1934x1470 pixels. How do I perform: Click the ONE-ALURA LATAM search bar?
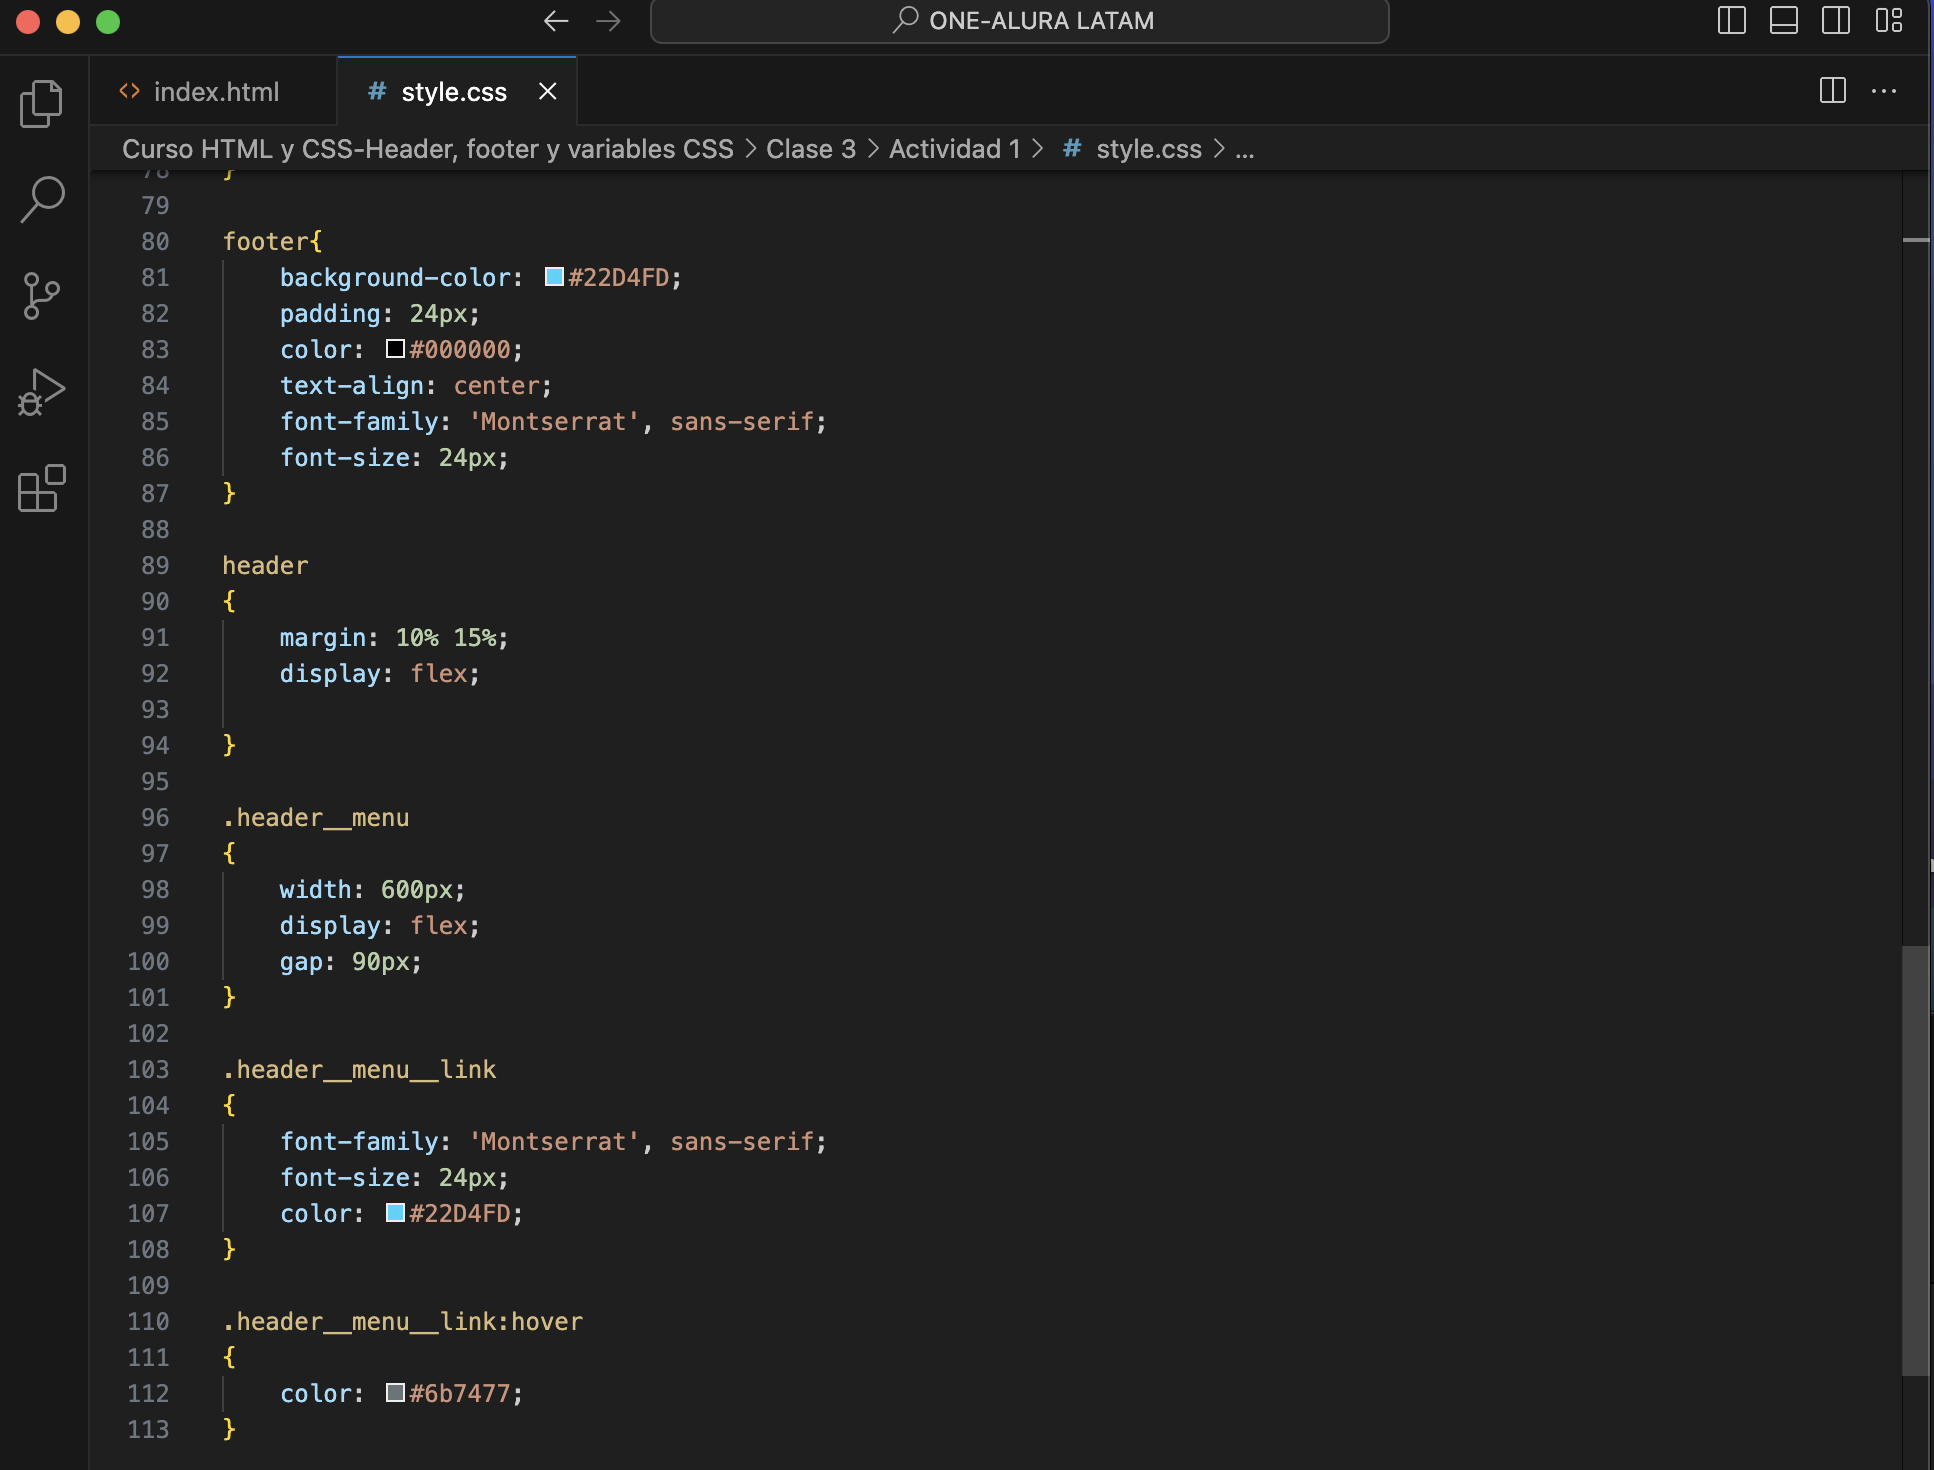coord(1017,19)
